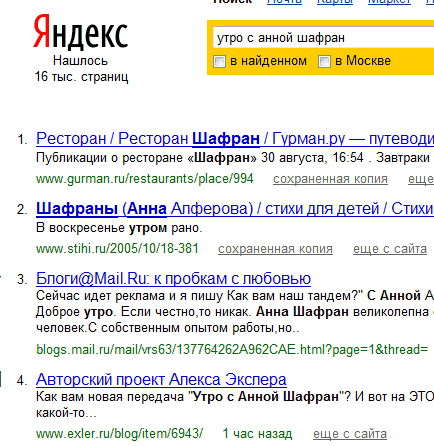
Task: Open сохраненная копия for stihi.ru result
Action: [275, 249]
